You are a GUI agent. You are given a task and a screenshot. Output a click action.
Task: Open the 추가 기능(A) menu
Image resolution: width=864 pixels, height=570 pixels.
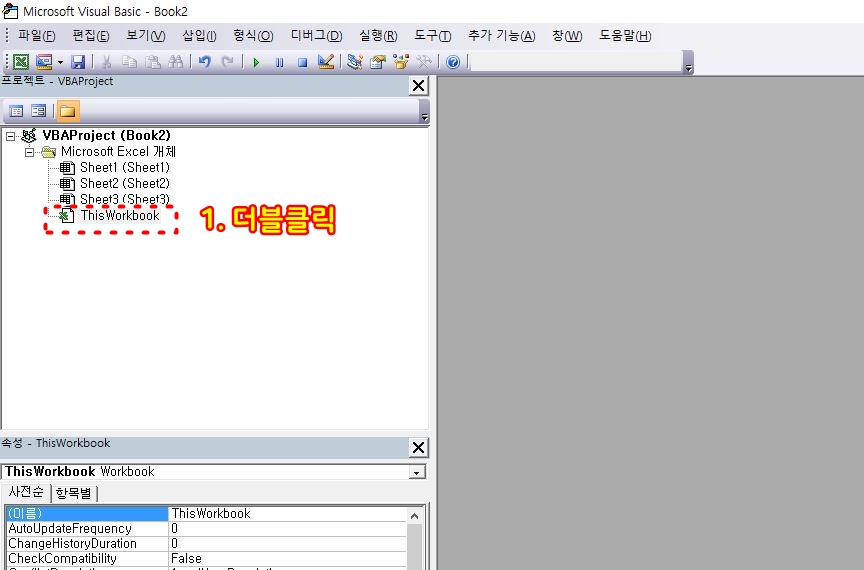(x=501, y=36)
